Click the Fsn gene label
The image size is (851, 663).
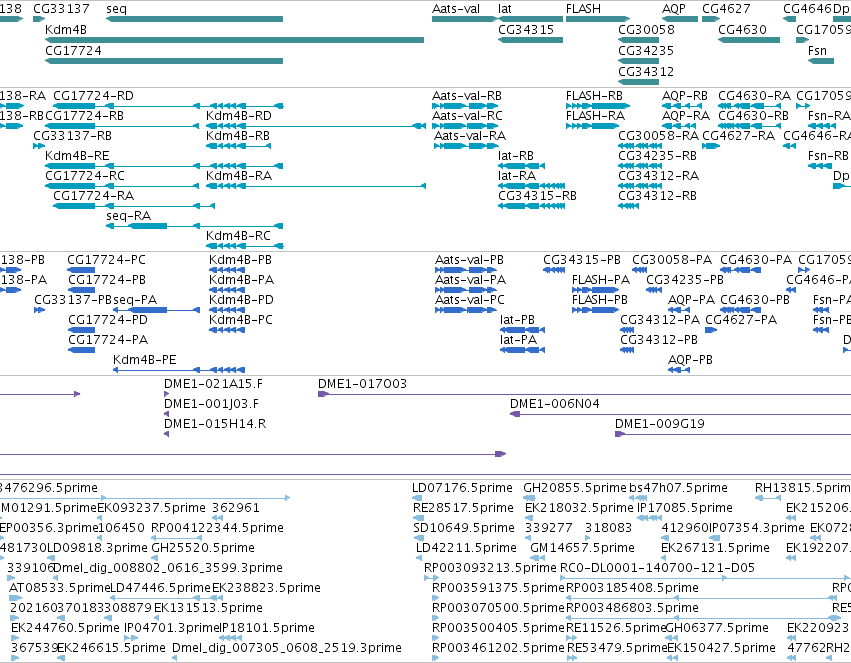pyautogui.click(x=817, y=50)
